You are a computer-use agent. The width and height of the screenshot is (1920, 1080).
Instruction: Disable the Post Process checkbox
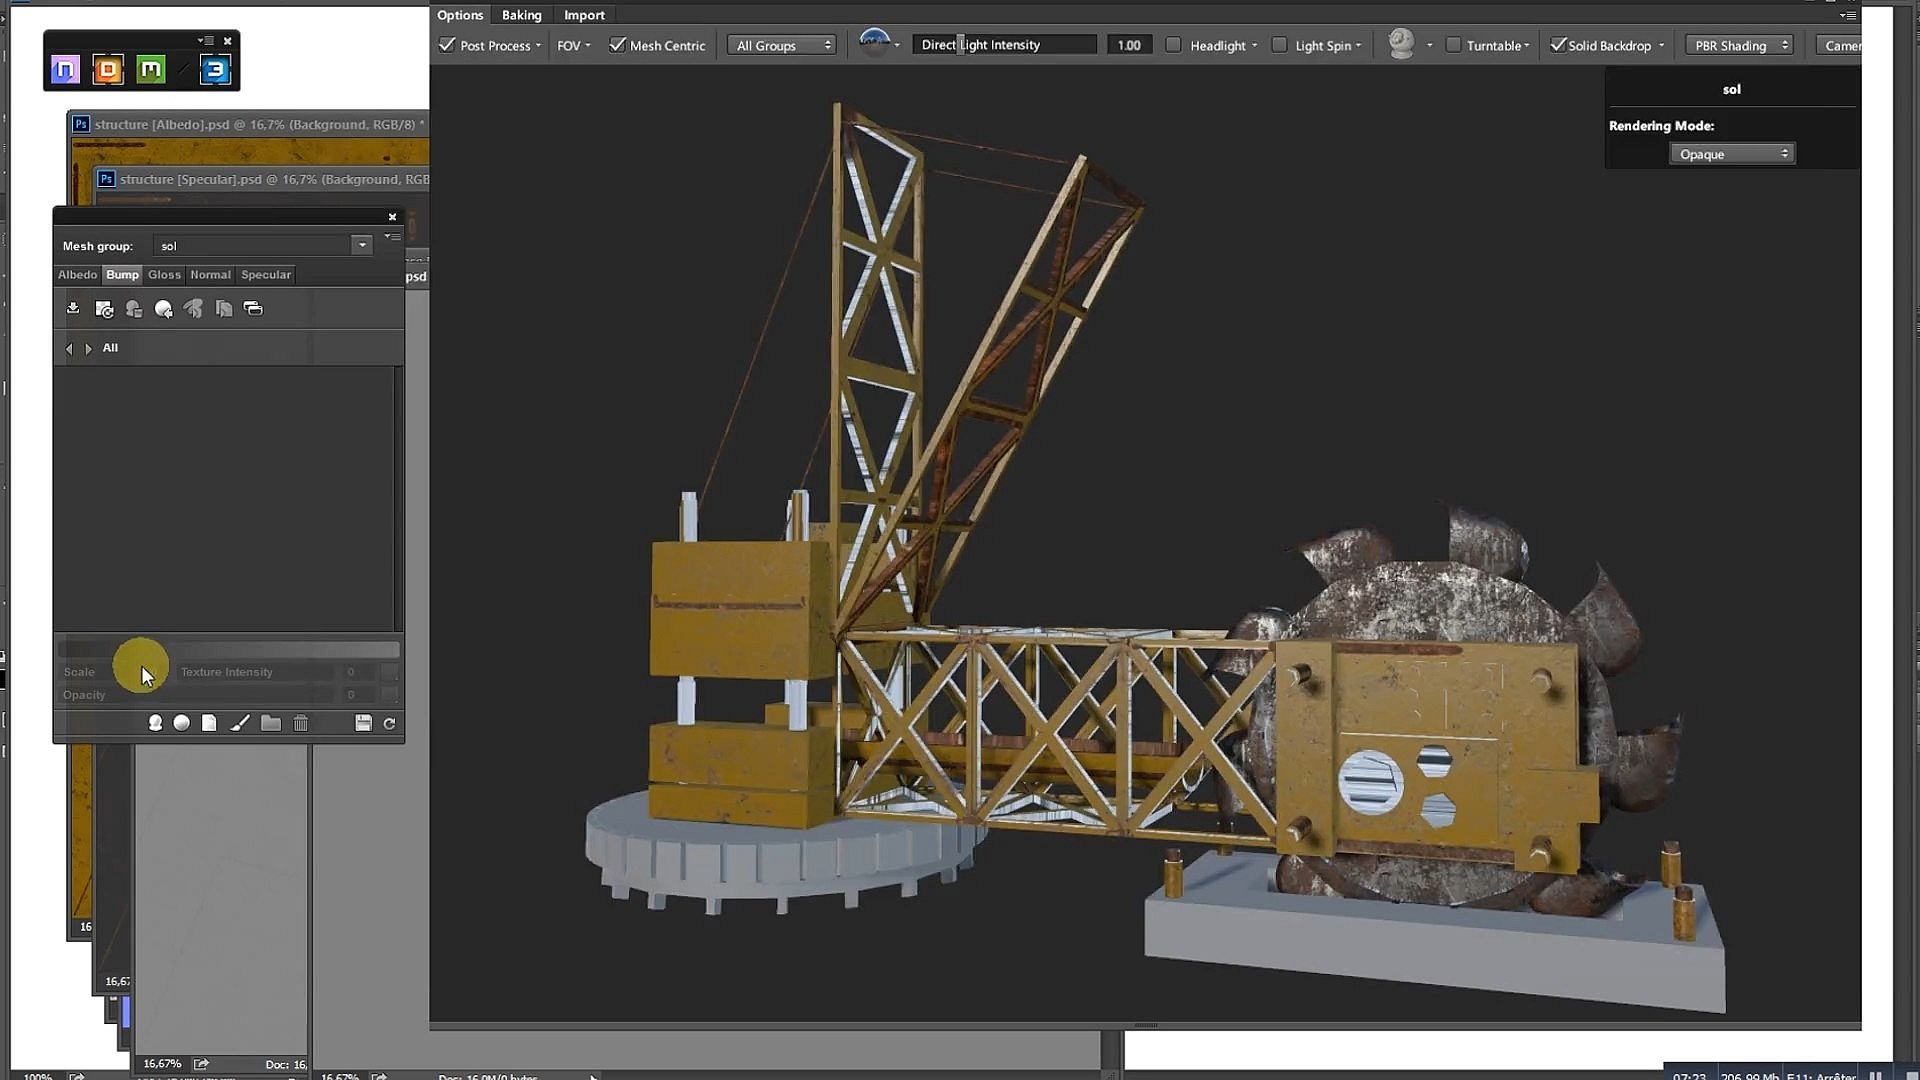(447, 45)
